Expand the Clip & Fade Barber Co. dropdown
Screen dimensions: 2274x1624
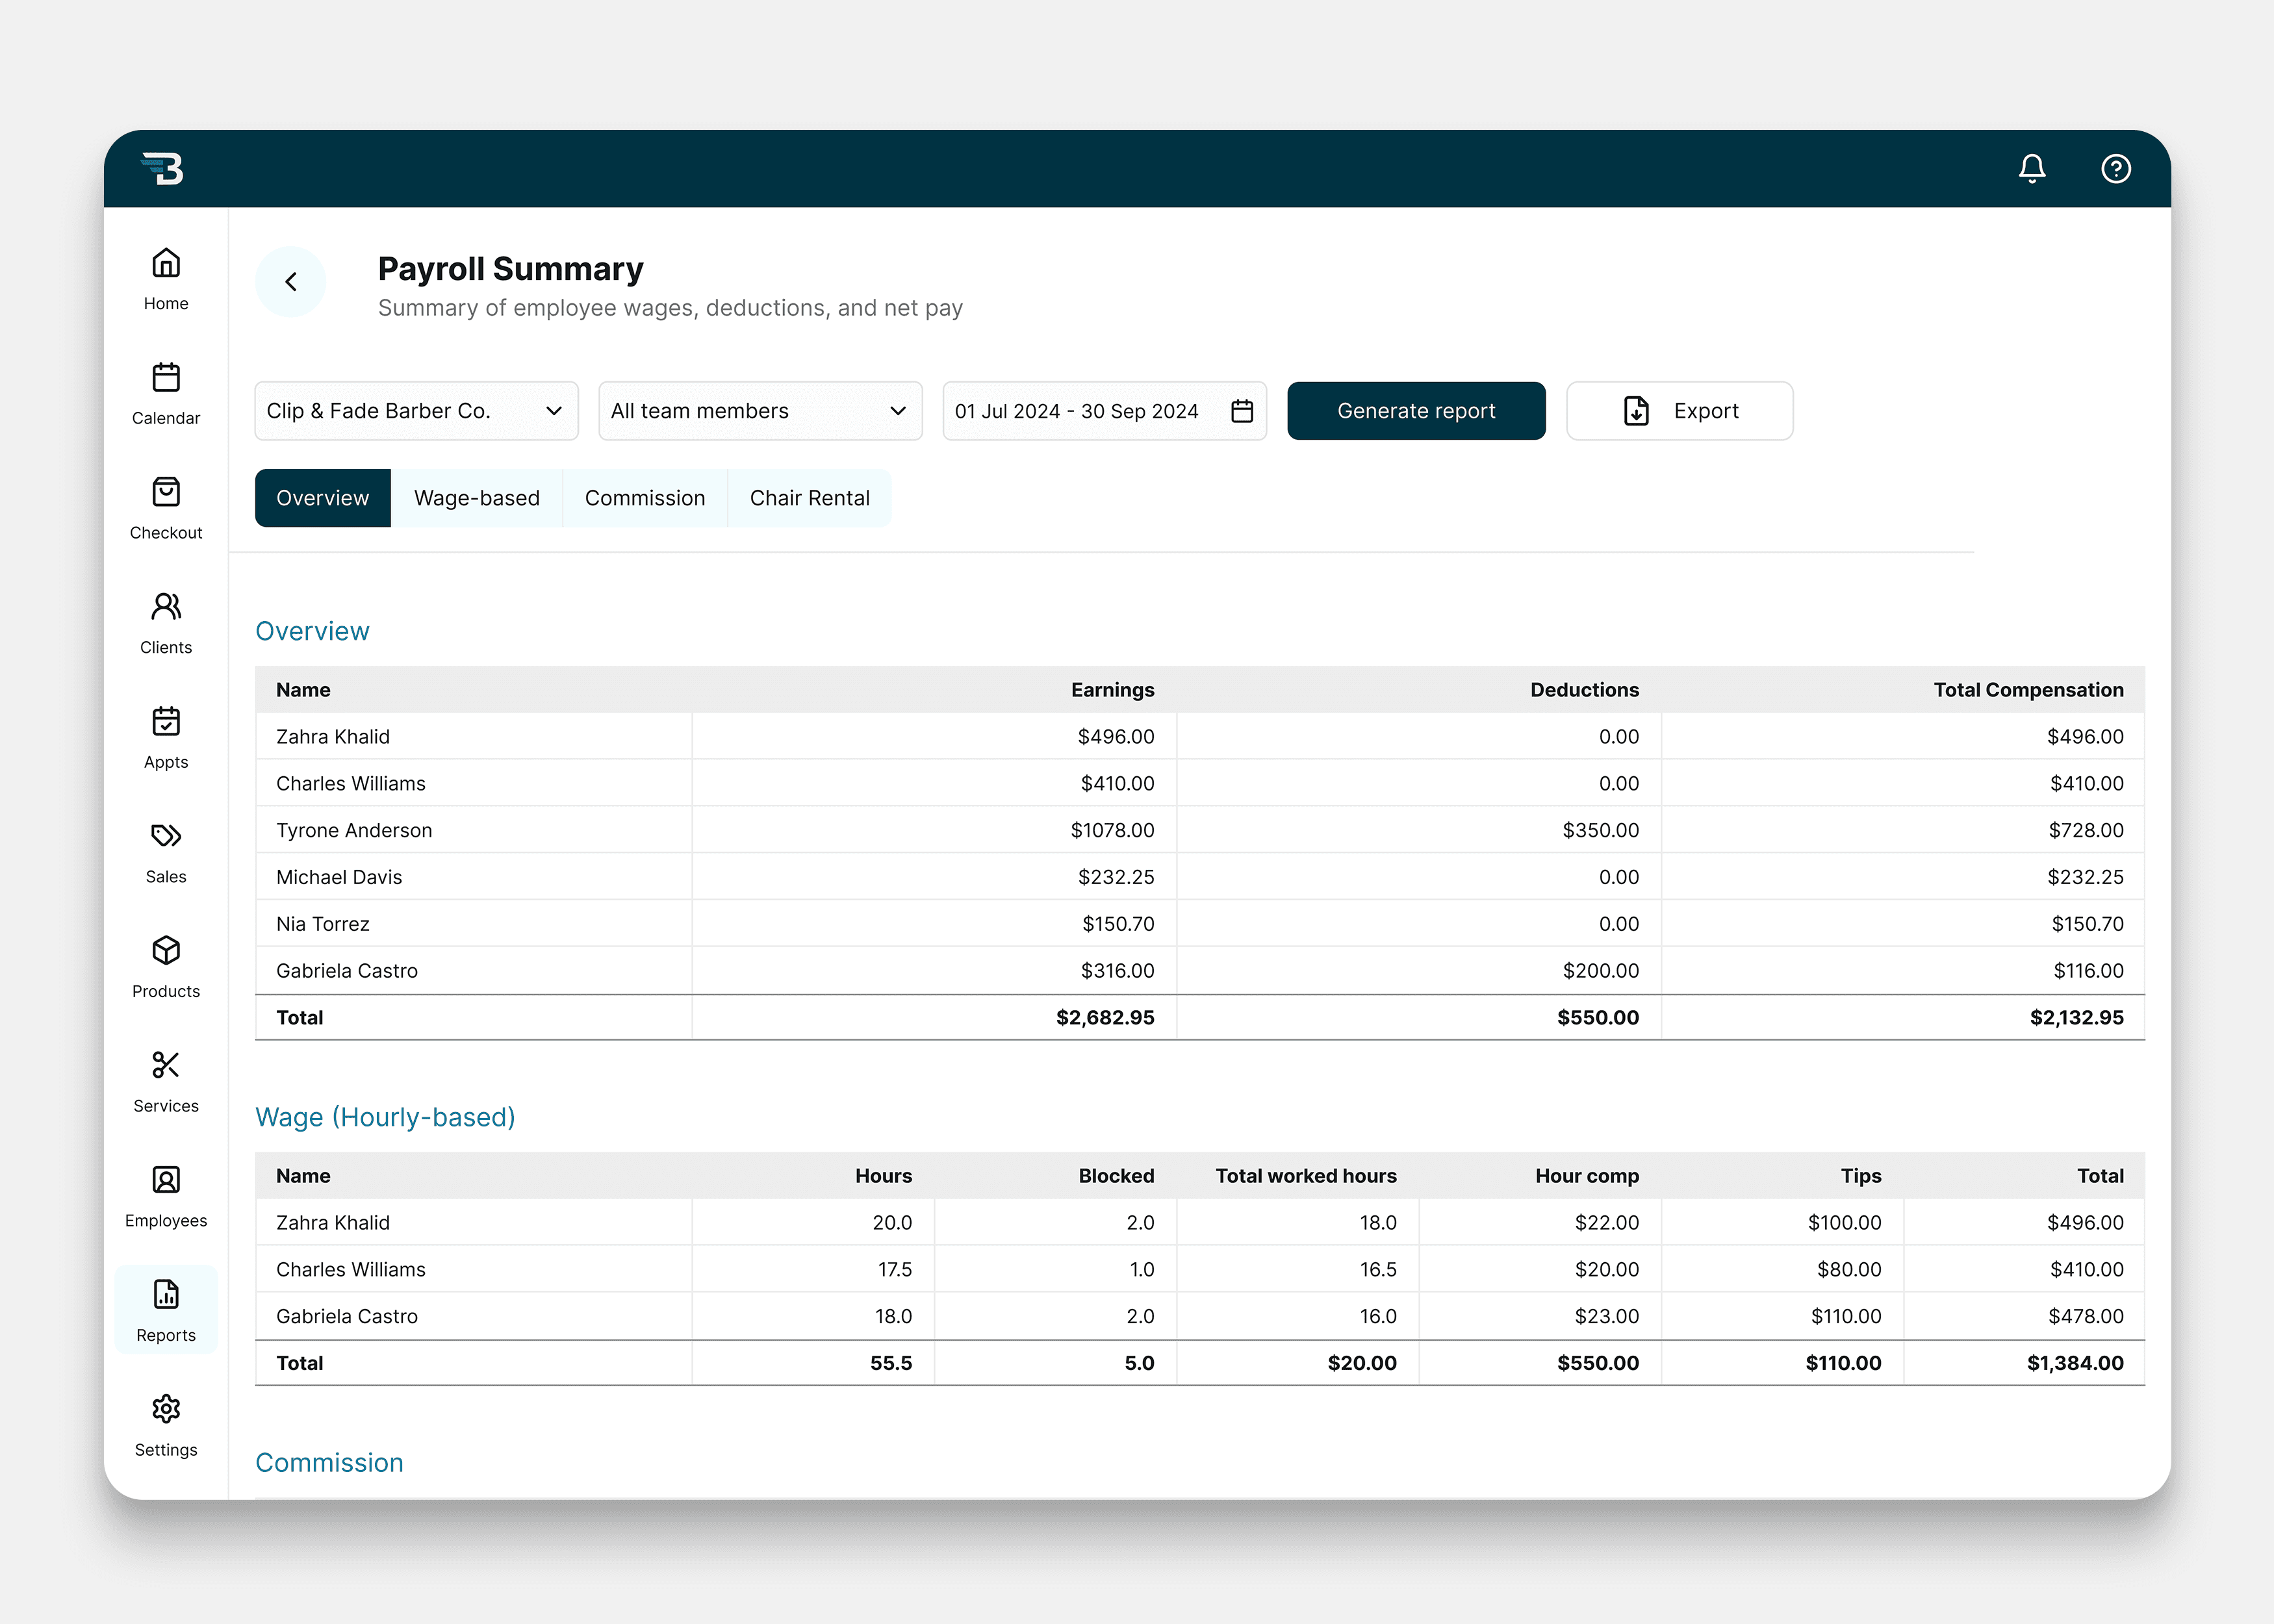(416, 411)
